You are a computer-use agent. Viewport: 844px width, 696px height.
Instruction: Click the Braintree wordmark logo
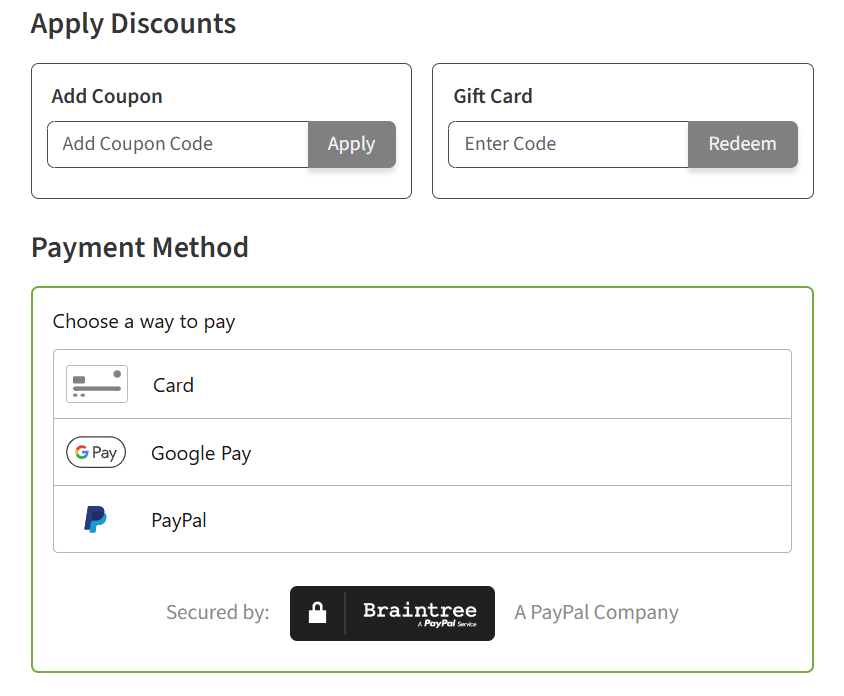point(420,609)
